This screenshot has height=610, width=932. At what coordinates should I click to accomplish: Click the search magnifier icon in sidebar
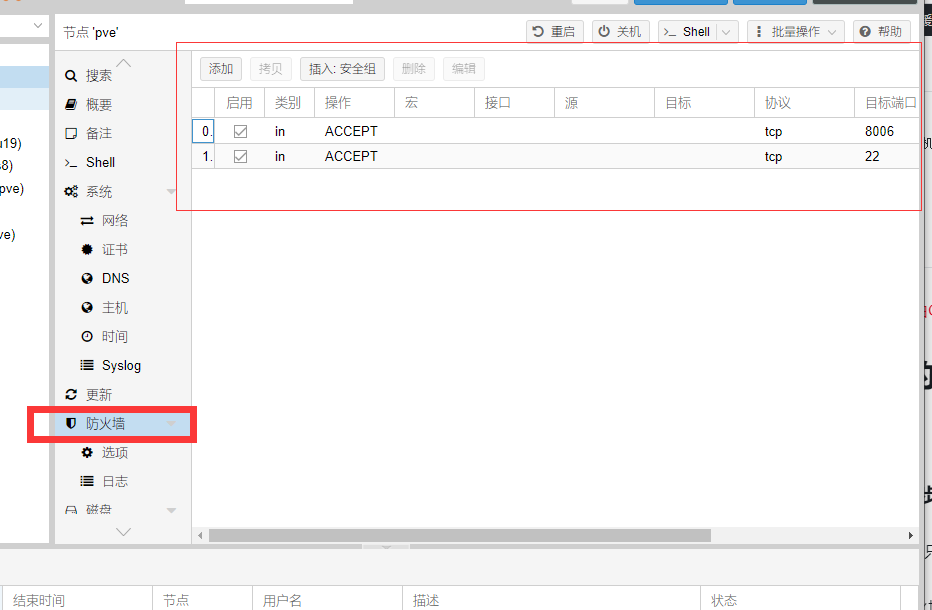pos(71,76)
